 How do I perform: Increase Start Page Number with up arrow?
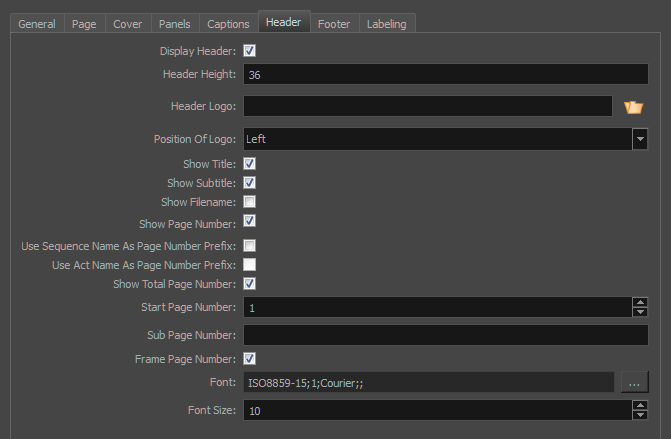(640, 302)
